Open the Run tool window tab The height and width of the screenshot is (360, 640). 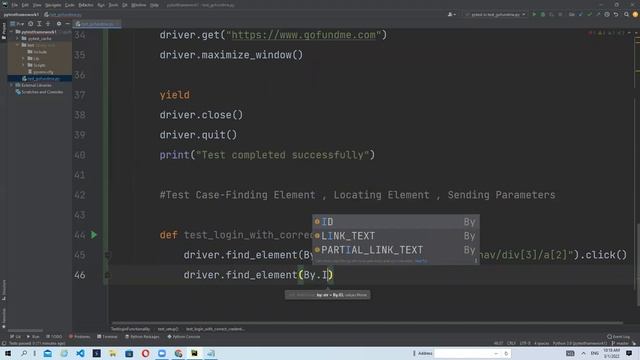[33, 337]
